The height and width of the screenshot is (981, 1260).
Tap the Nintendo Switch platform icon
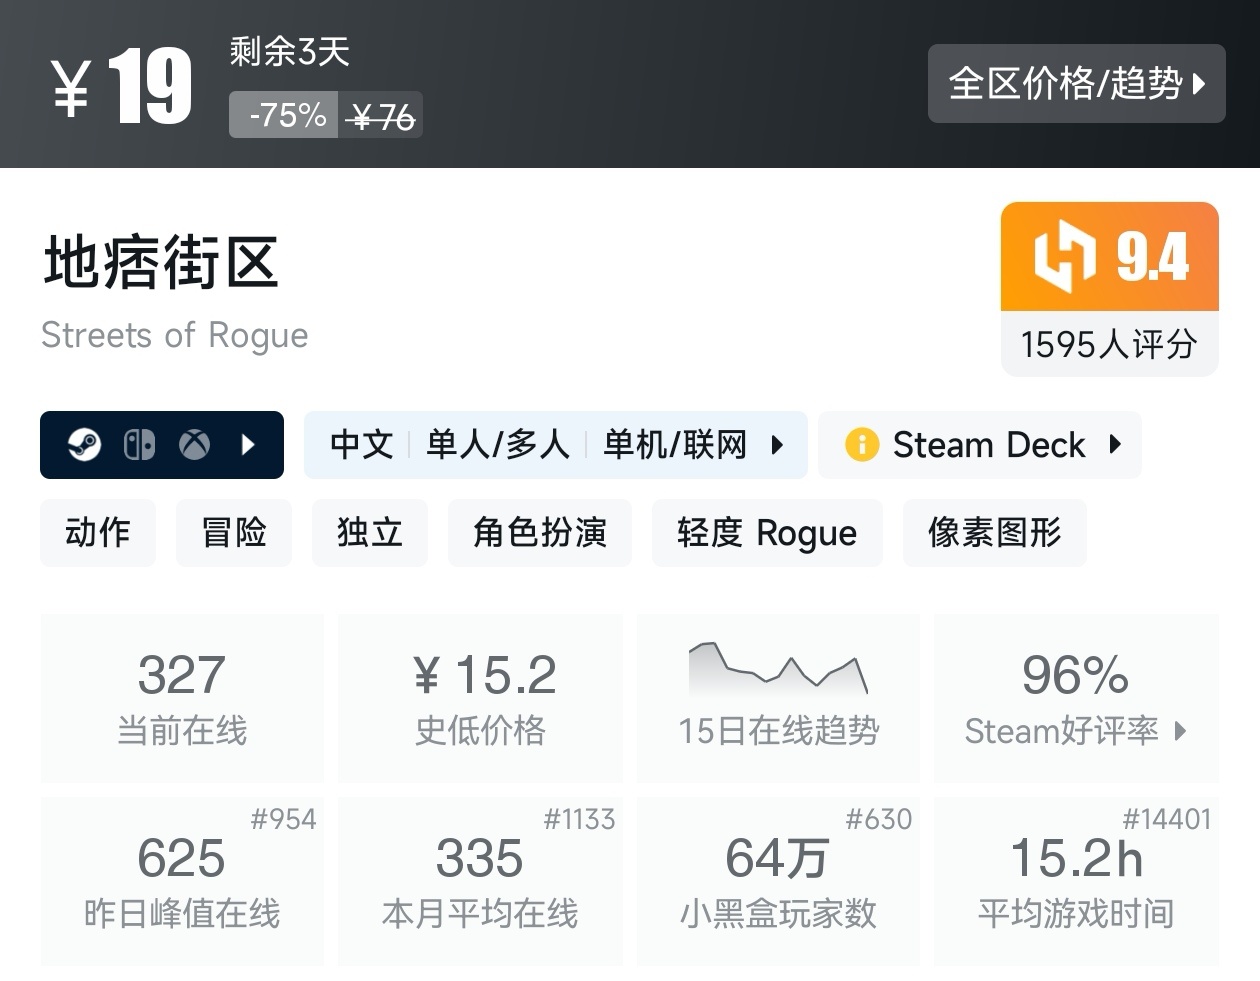point(139,444)
